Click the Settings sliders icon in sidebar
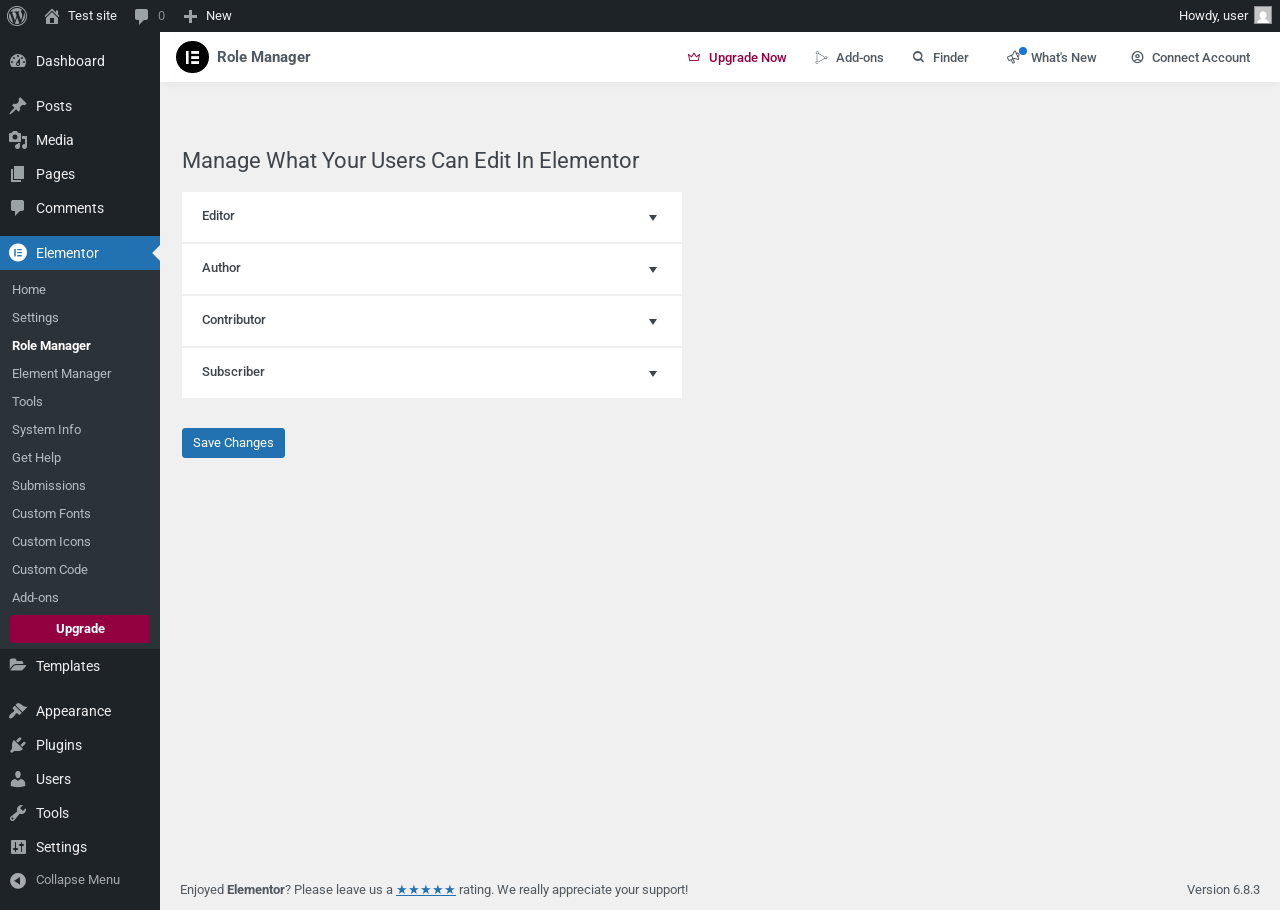 coord(18,847)
